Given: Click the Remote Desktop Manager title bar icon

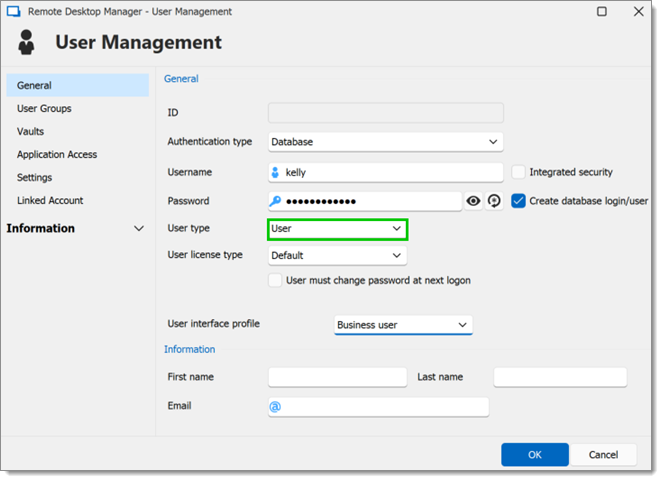Looking at the screenshot, I should coord(14,11).
